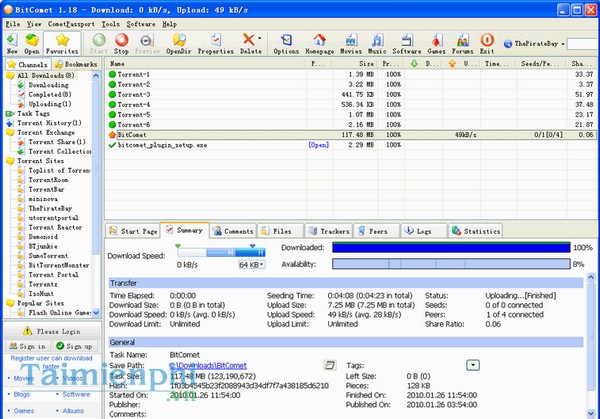
Task: Click the search input box in toolbar
Action: (x=583, y=44)
